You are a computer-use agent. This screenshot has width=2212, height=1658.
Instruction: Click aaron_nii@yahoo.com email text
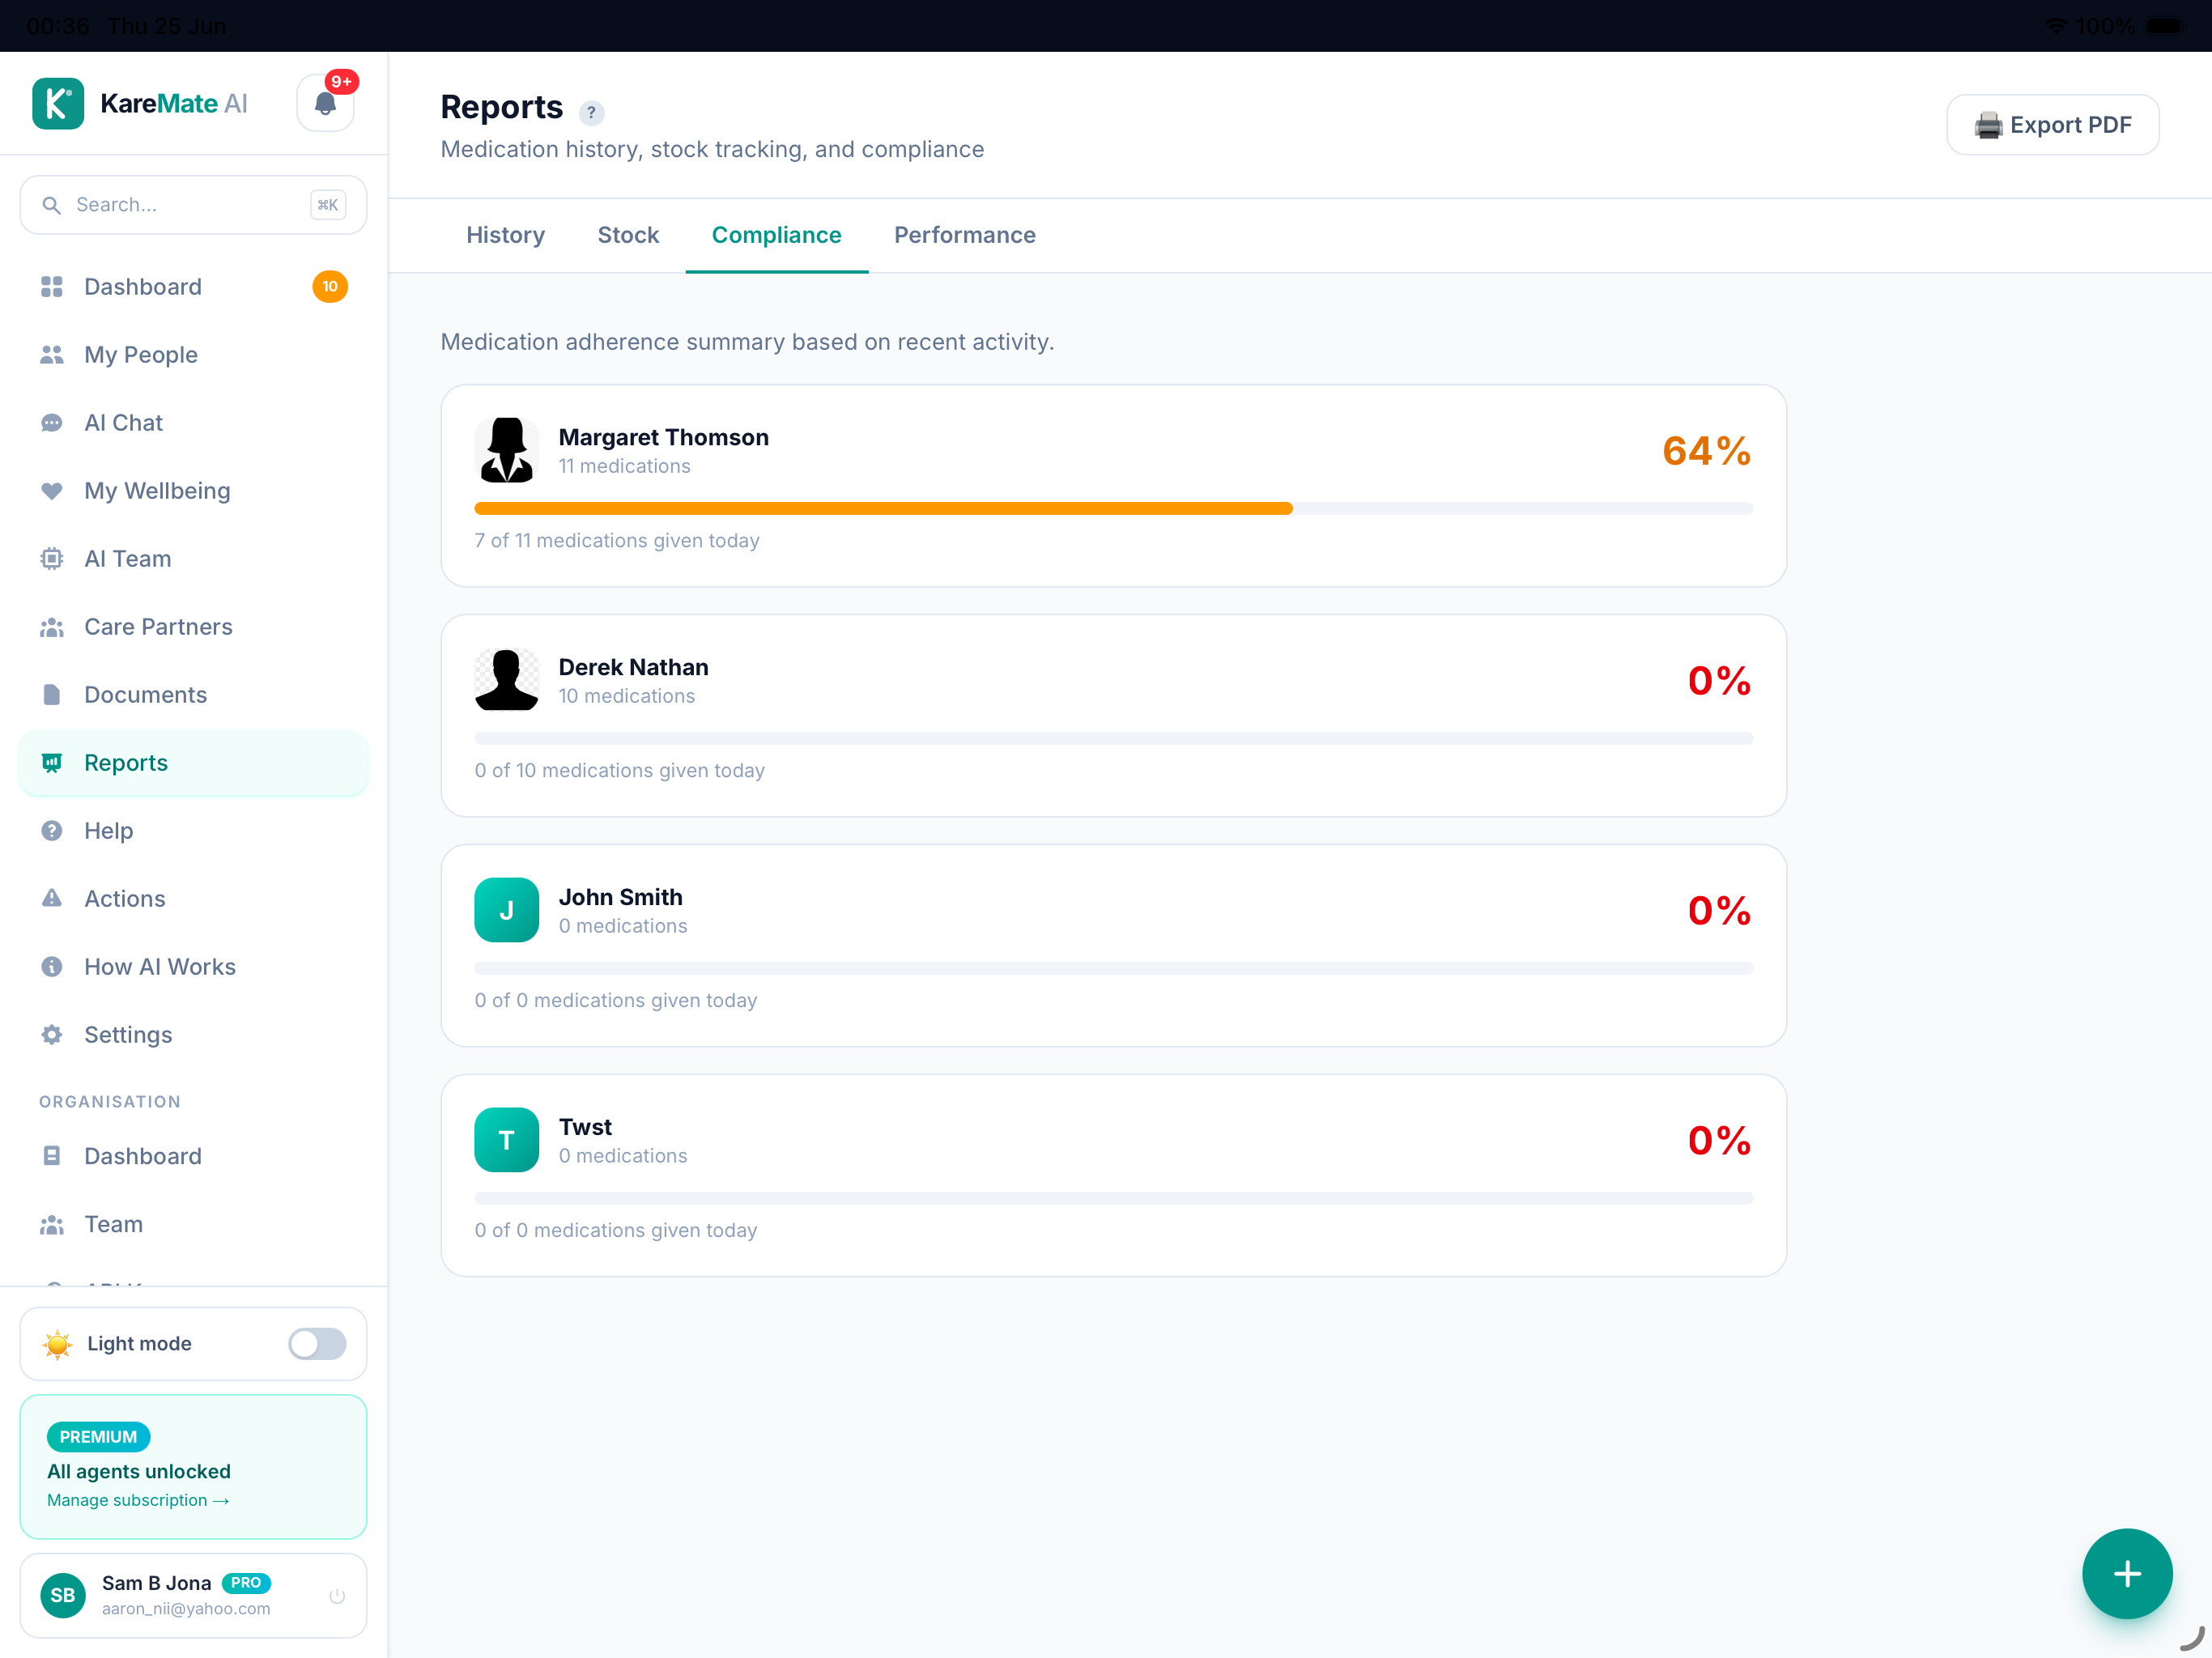click(x=186, y=1609)
